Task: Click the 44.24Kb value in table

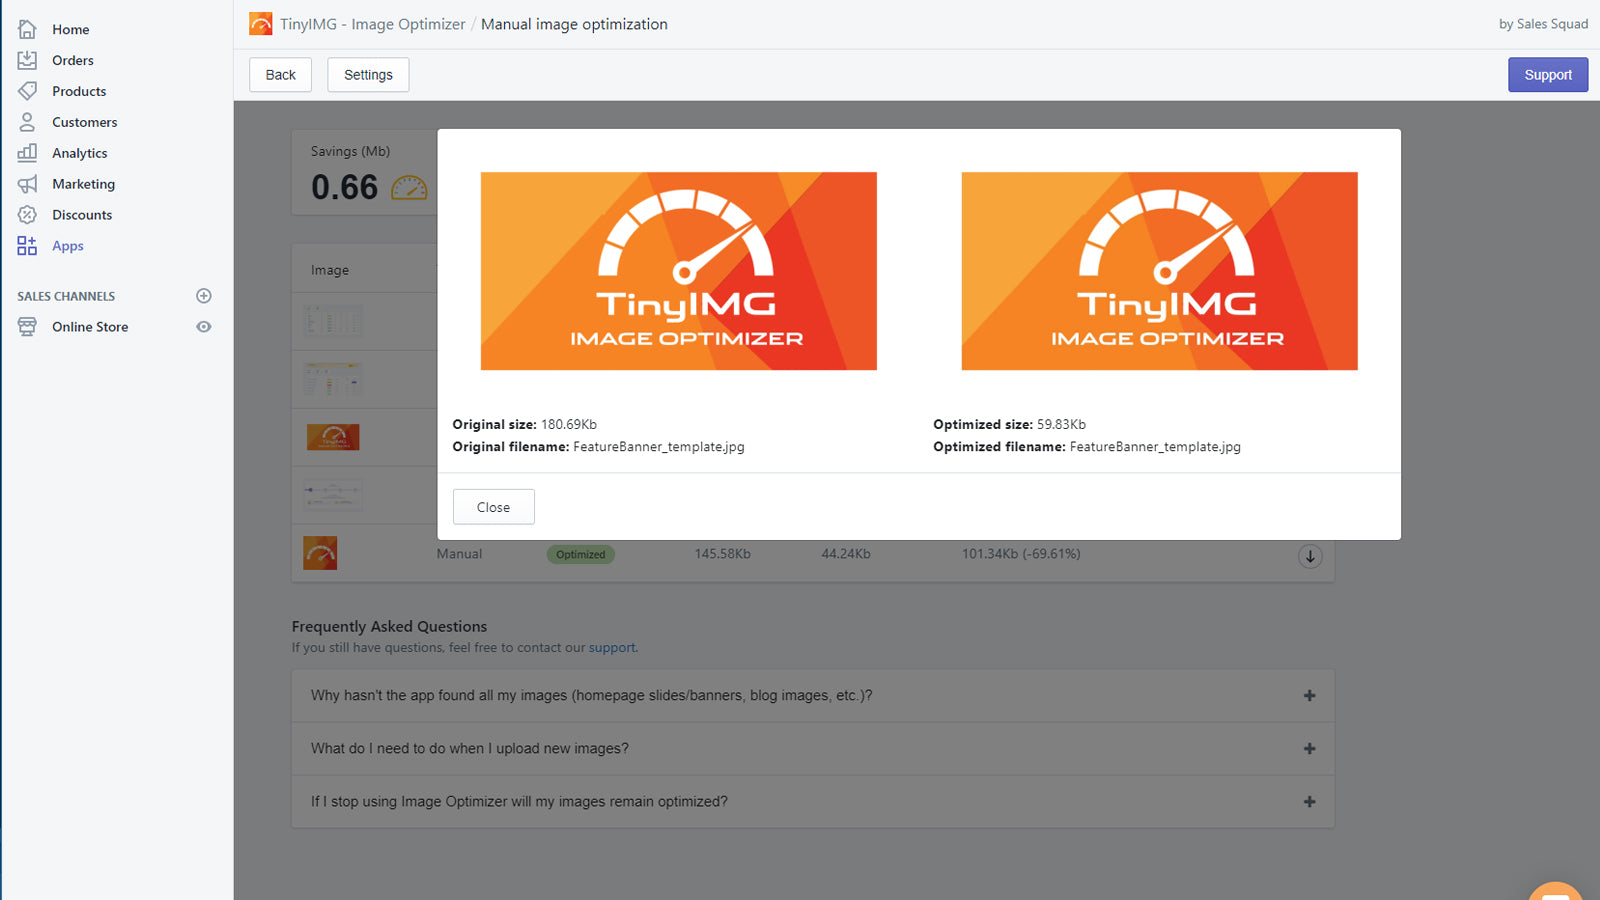Action: click(x=846, y=554)
